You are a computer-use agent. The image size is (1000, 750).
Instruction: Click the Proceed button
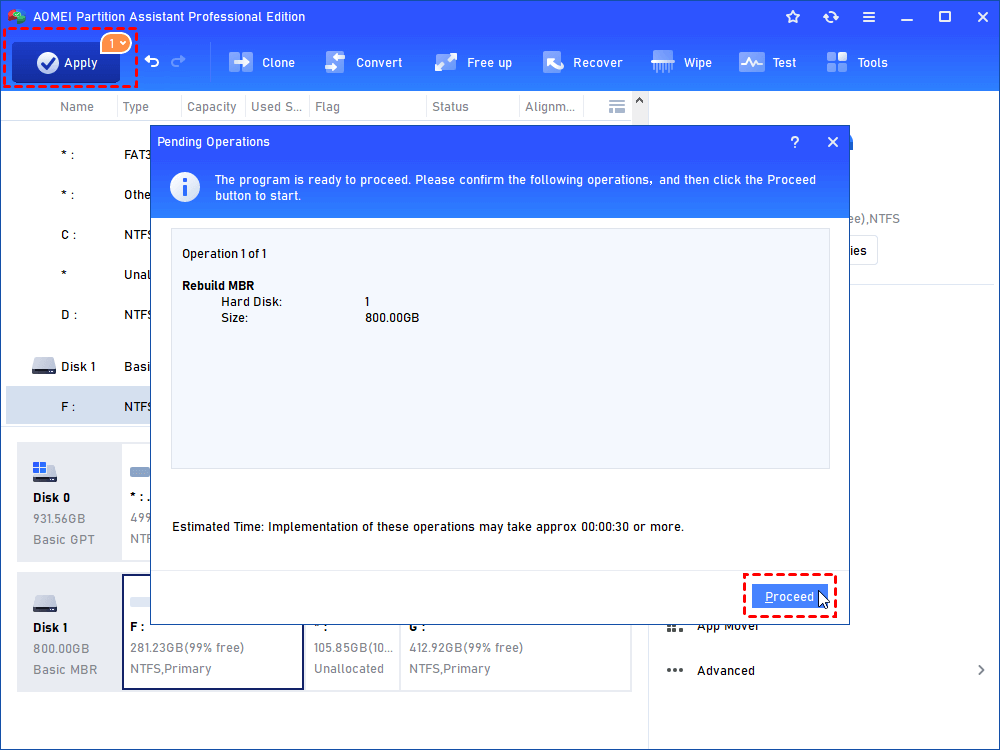click(x=790, y=596)
